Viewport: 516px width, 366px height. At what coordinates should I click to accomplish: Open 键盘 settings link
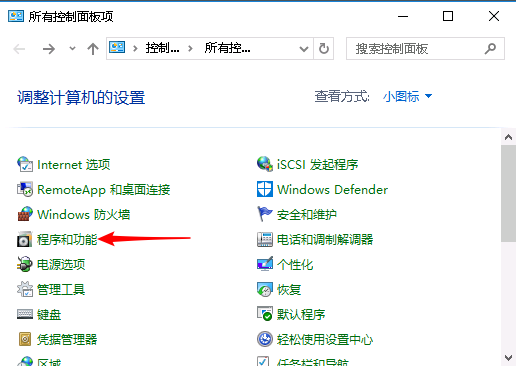click(x=49, y=315)
